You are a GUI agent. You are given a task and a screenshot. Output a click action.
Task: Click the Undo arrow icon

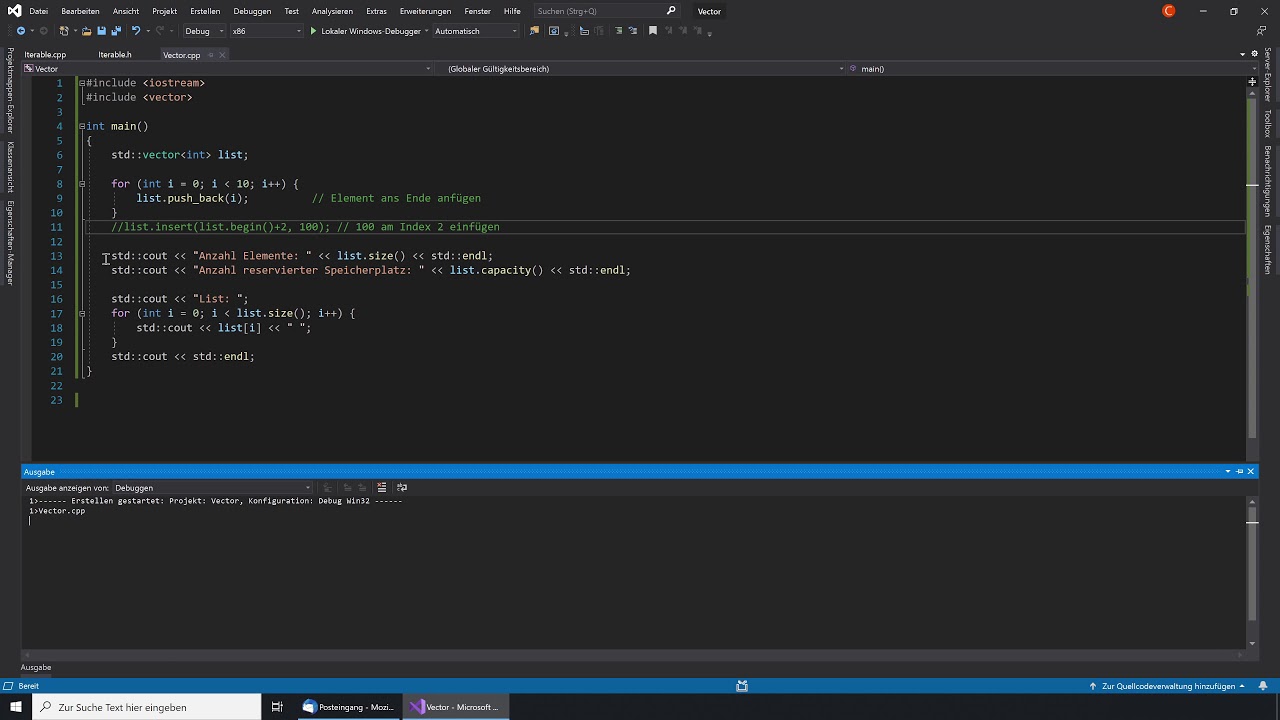tap(137, 31)
